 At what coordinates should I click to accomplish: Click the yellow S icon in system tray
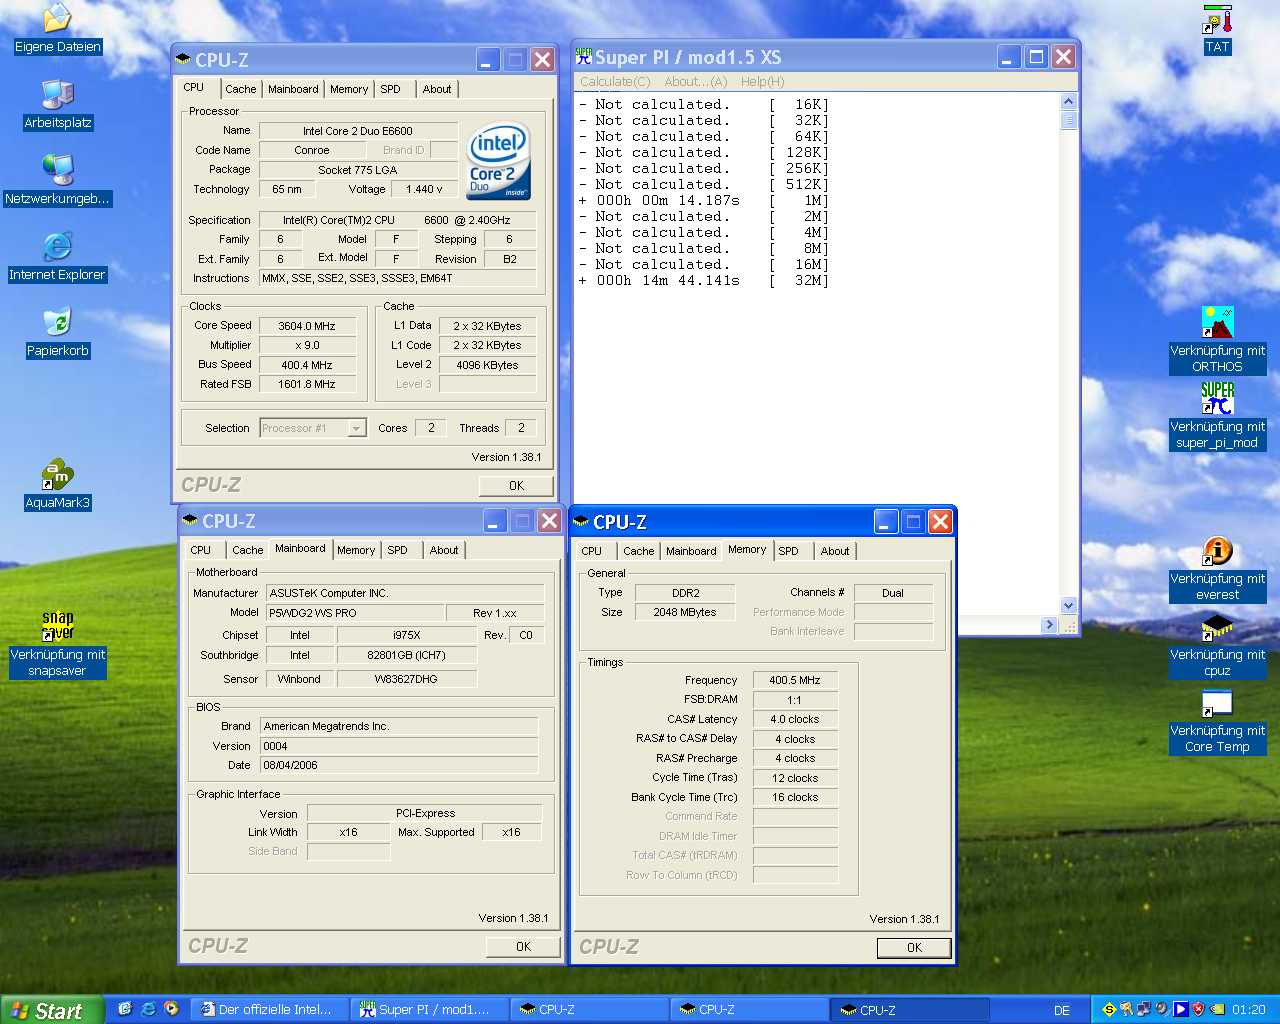[x=1109, y=1010]
